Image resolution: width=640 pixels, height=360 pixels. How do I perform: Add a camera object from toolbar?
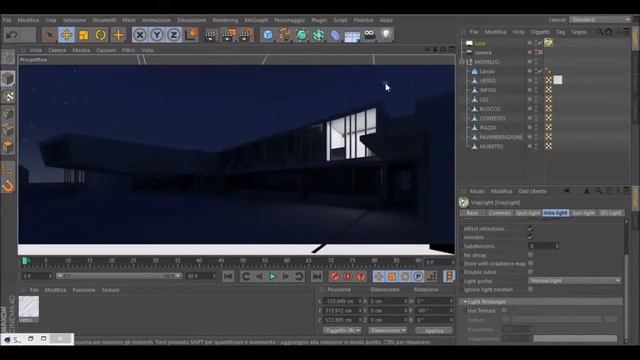369,35
